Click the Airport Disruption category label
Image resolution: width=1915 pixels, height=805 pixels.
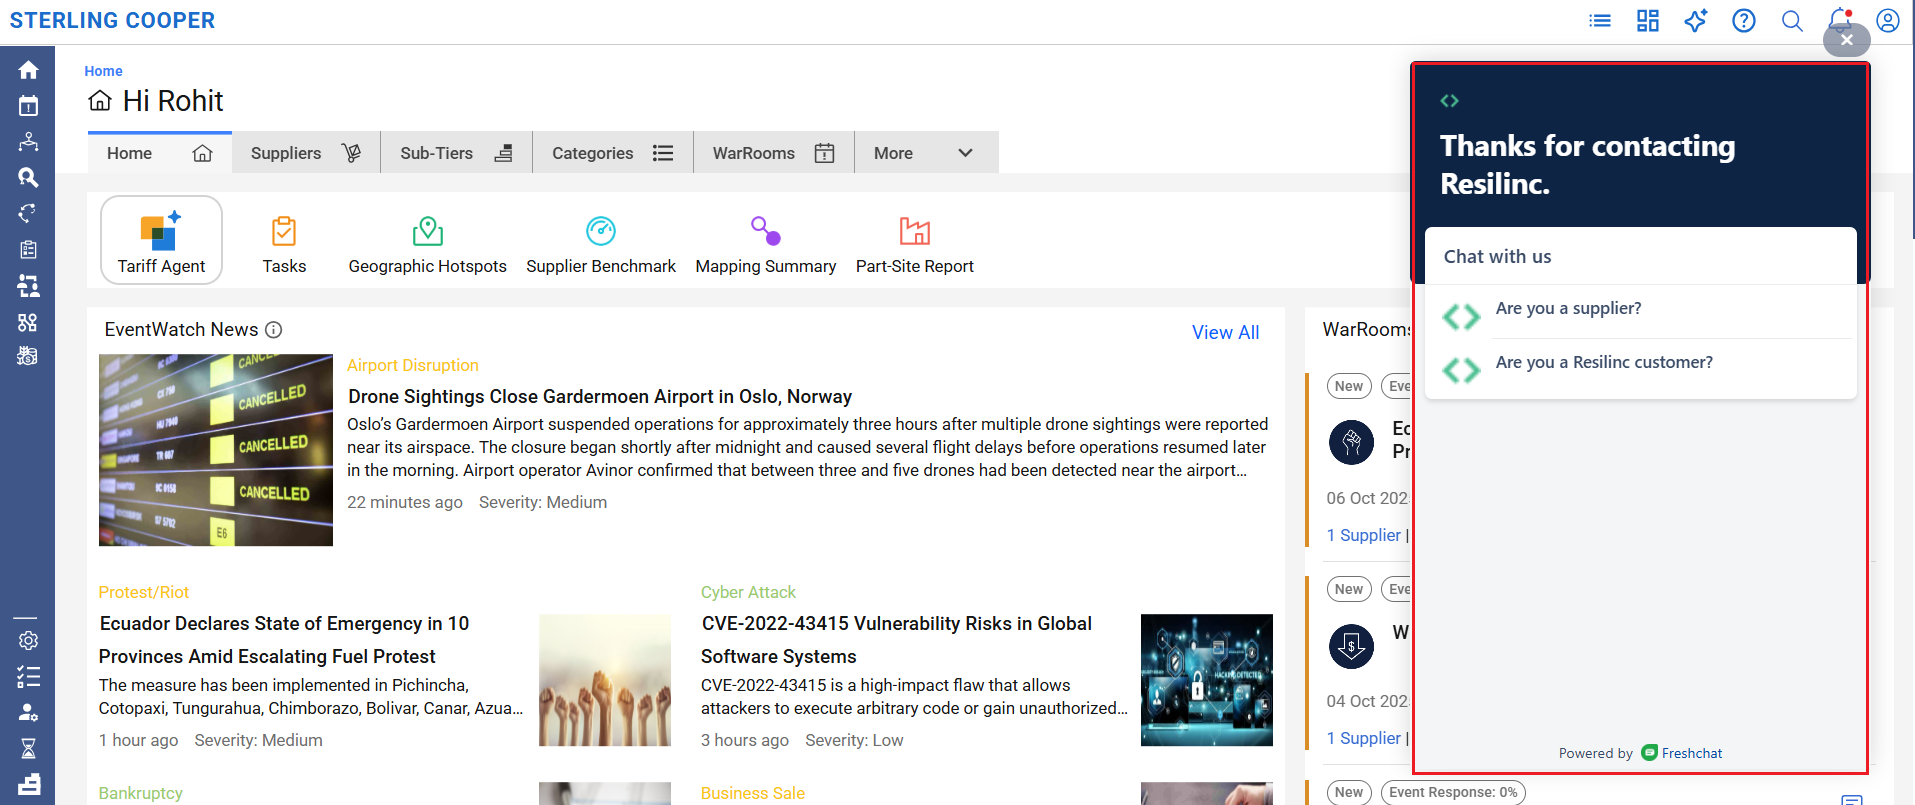413,365
